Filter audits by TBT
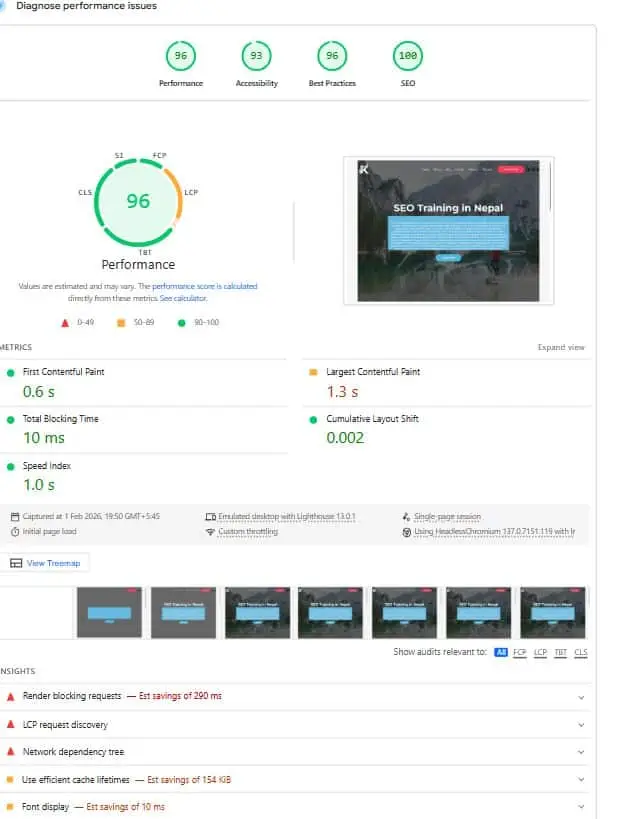This screenshot has height=819, width=623. tap(560, 652)
